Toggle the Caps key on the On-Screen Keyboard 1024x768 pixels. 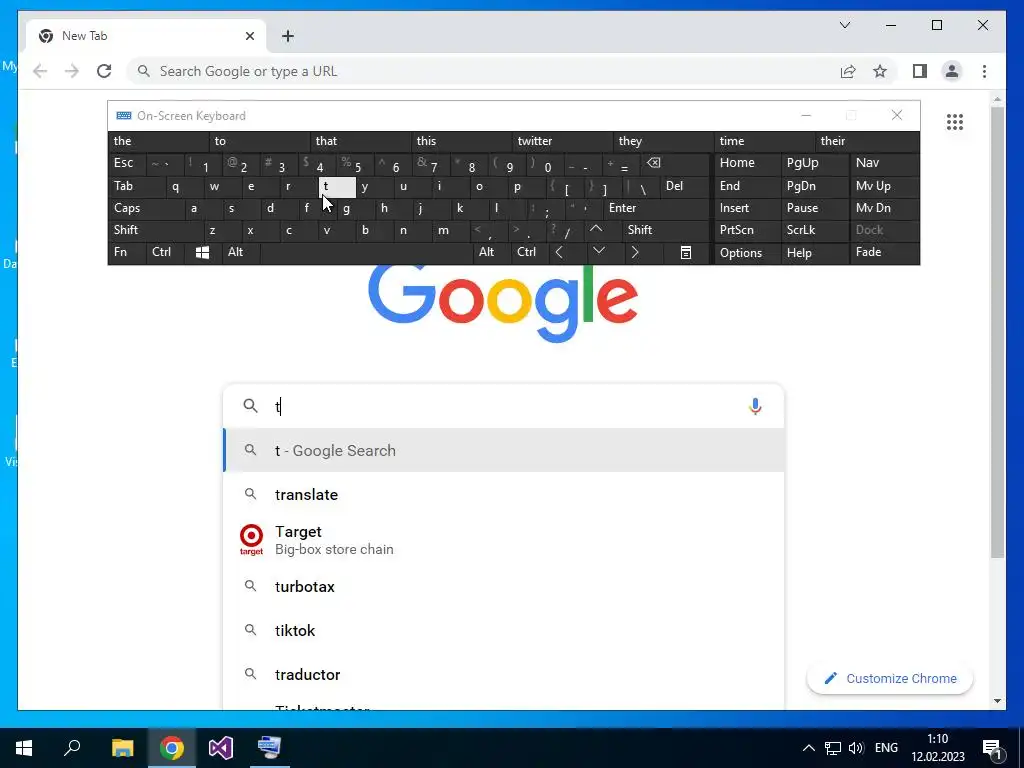tap(144, 208)
